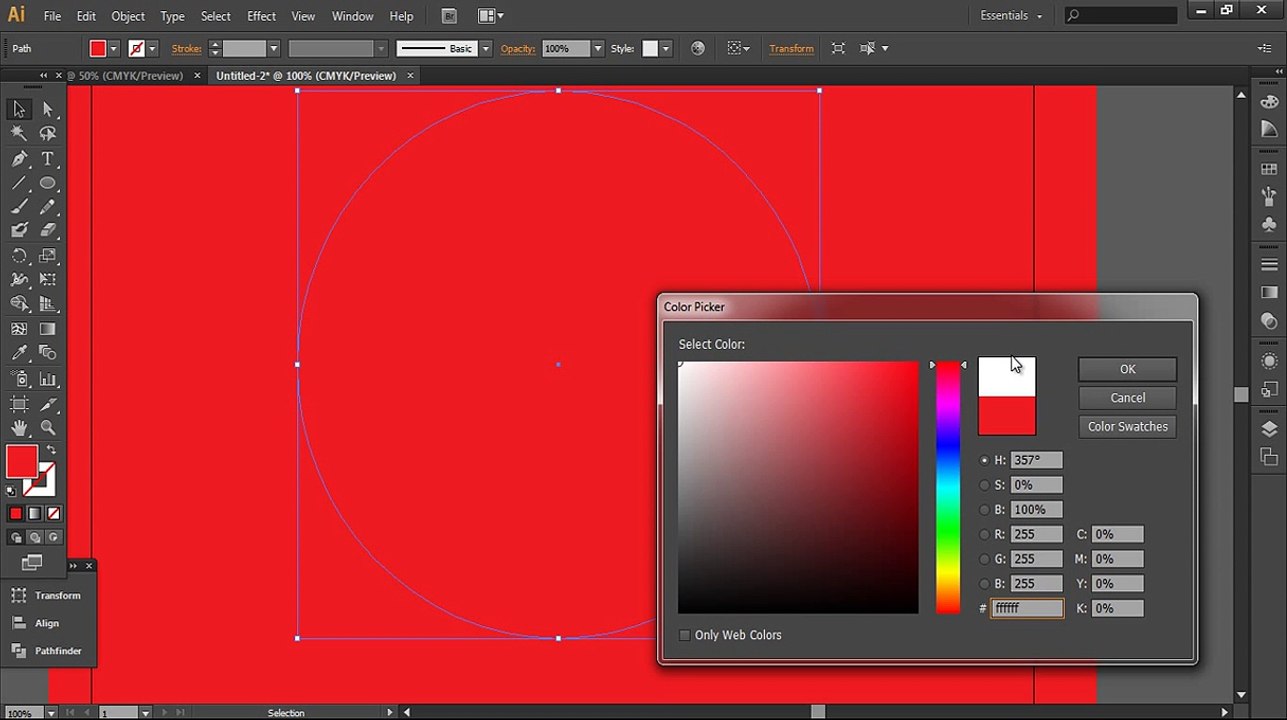Open the Effect menu
The image size is (1287, 720).
pos(261,16)
